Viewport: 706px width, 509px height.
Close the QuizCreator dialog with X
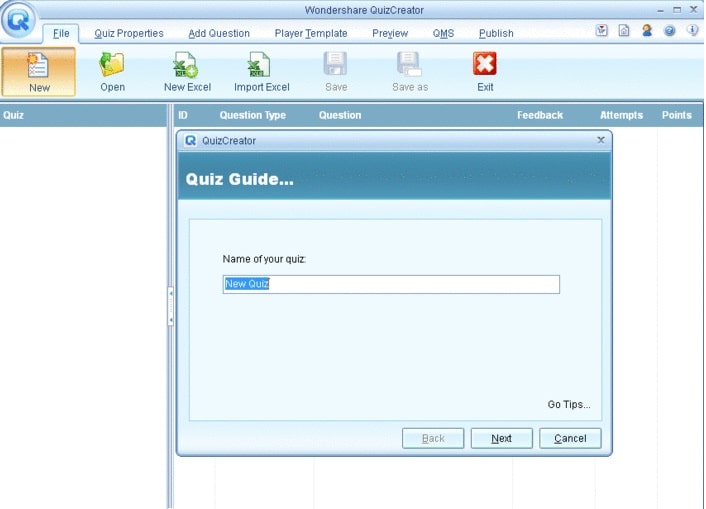click(601, 140)
